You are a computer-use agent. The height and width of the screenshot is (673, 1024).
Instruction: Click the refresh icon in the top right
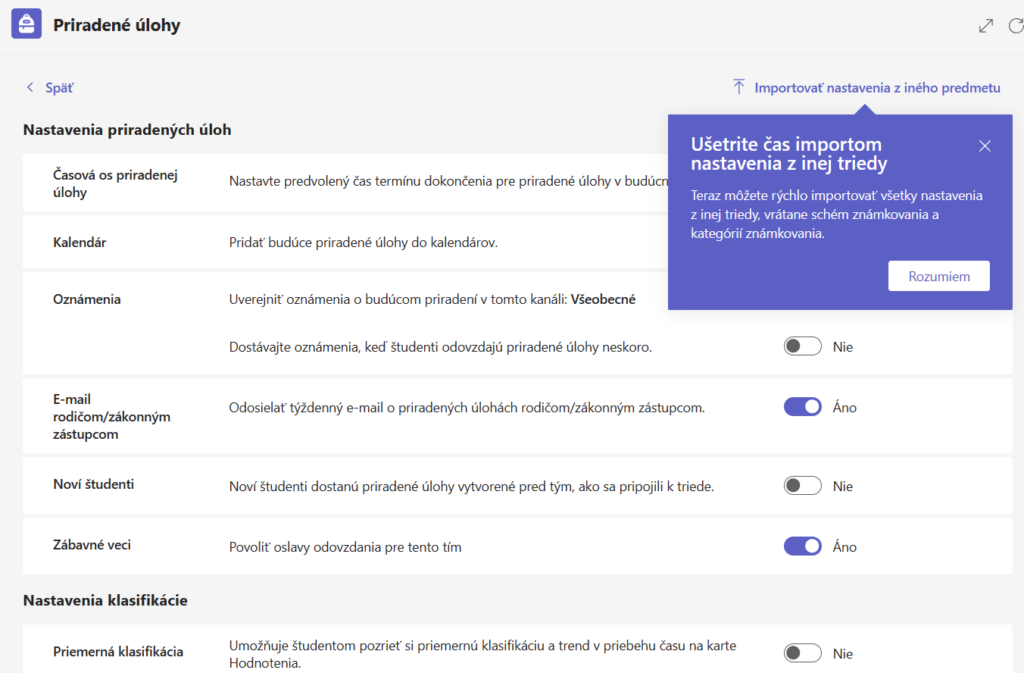coord(1016,26)
